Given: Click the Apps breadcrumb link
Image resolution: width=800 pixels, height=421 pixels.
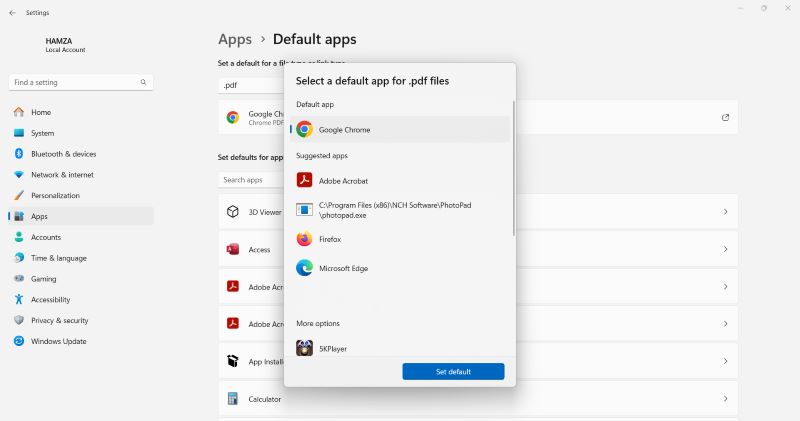Looking at the screenshot, I should [235, 39].
